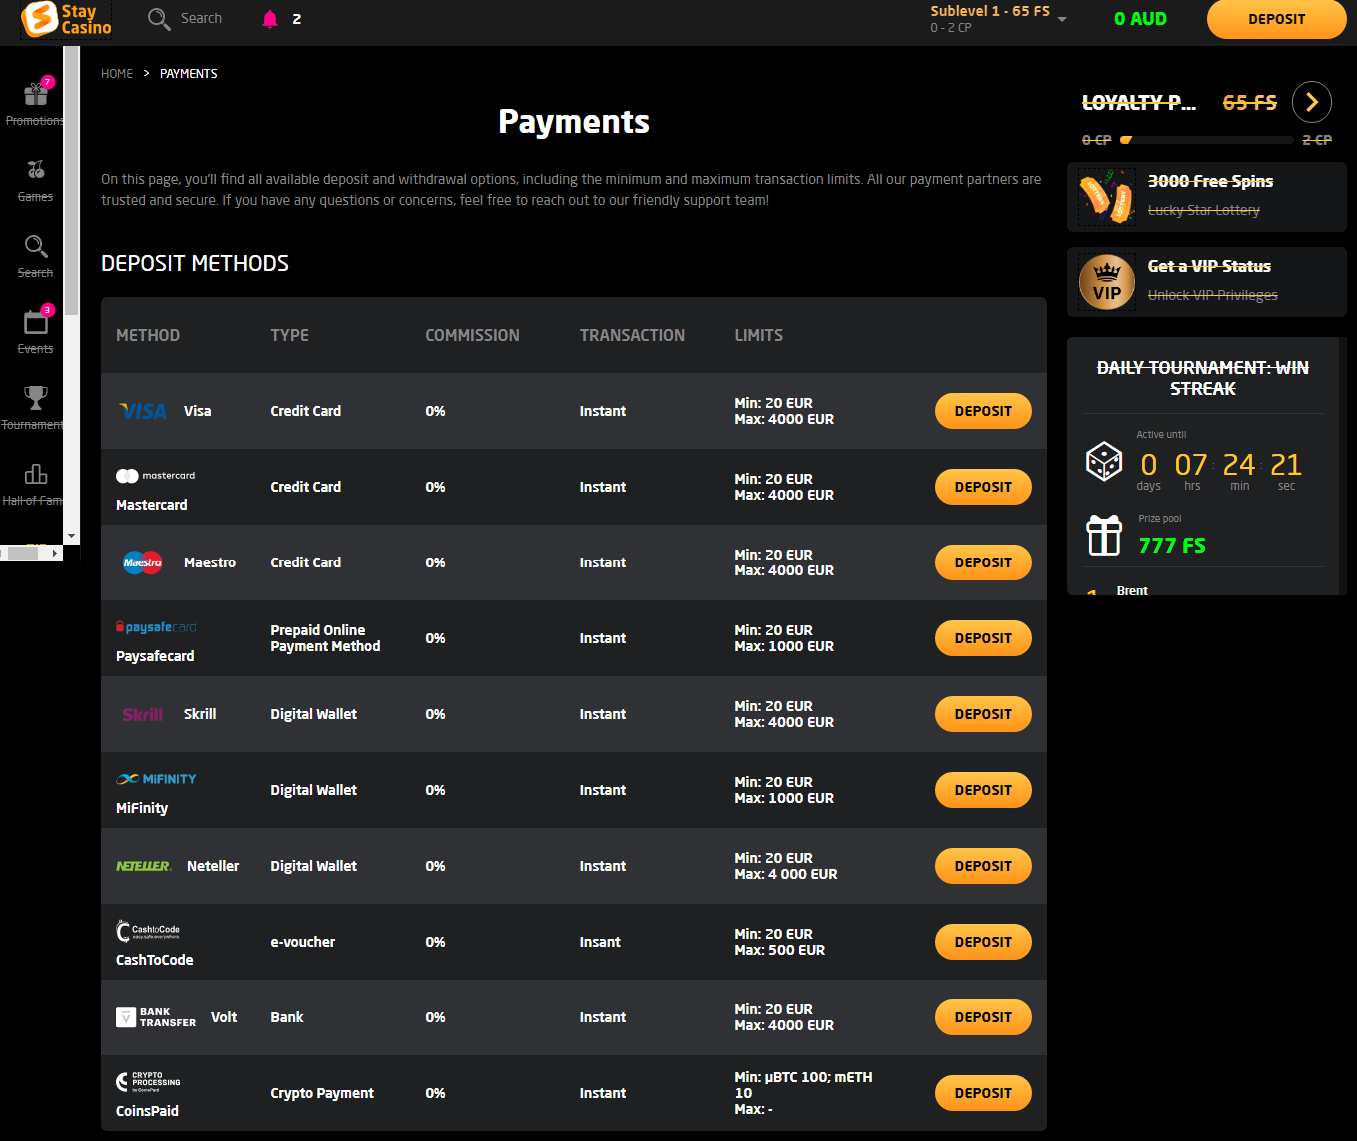Click the Loyalty Program next arrow

coord(1311,102)
